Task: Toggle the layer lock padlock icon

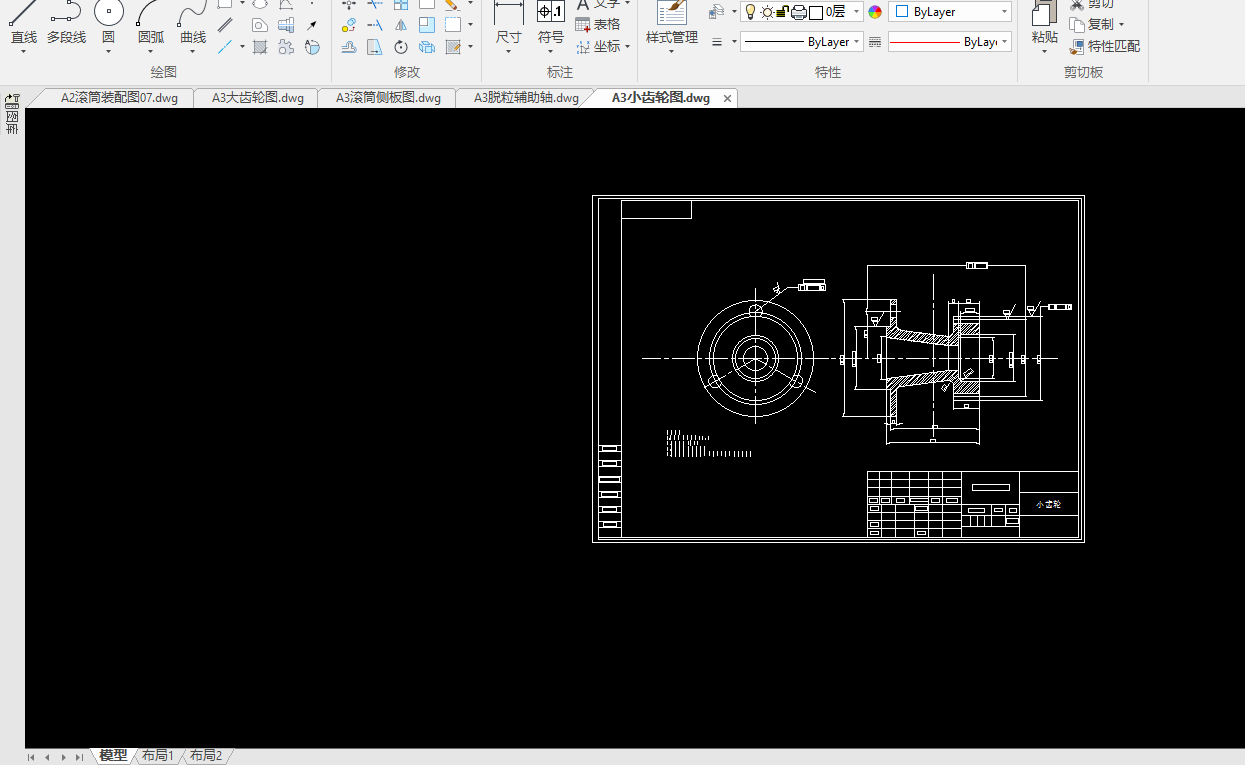Action: click(783, 12)
